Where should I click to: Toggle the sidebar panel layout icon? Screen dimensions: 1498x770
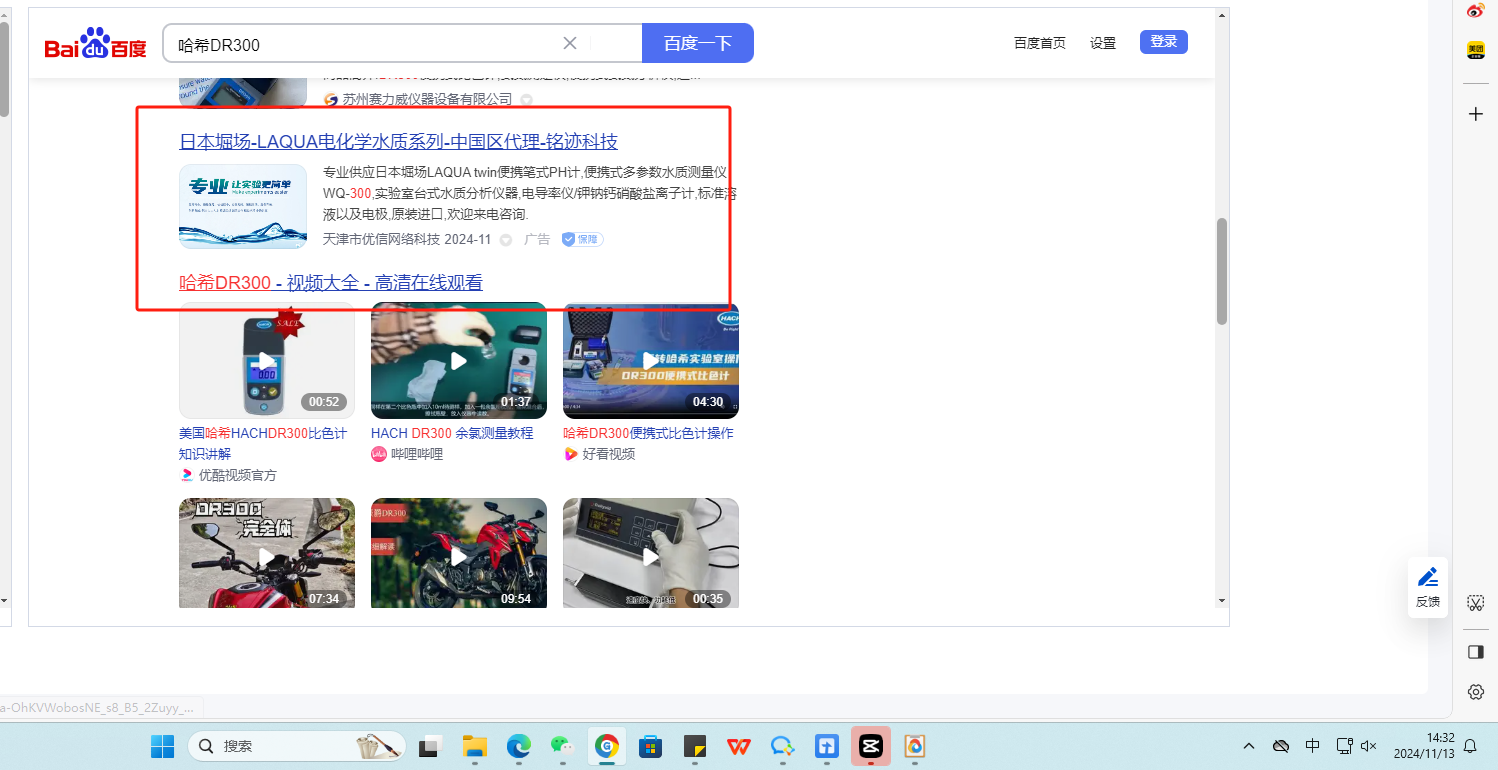point(1475,652)
